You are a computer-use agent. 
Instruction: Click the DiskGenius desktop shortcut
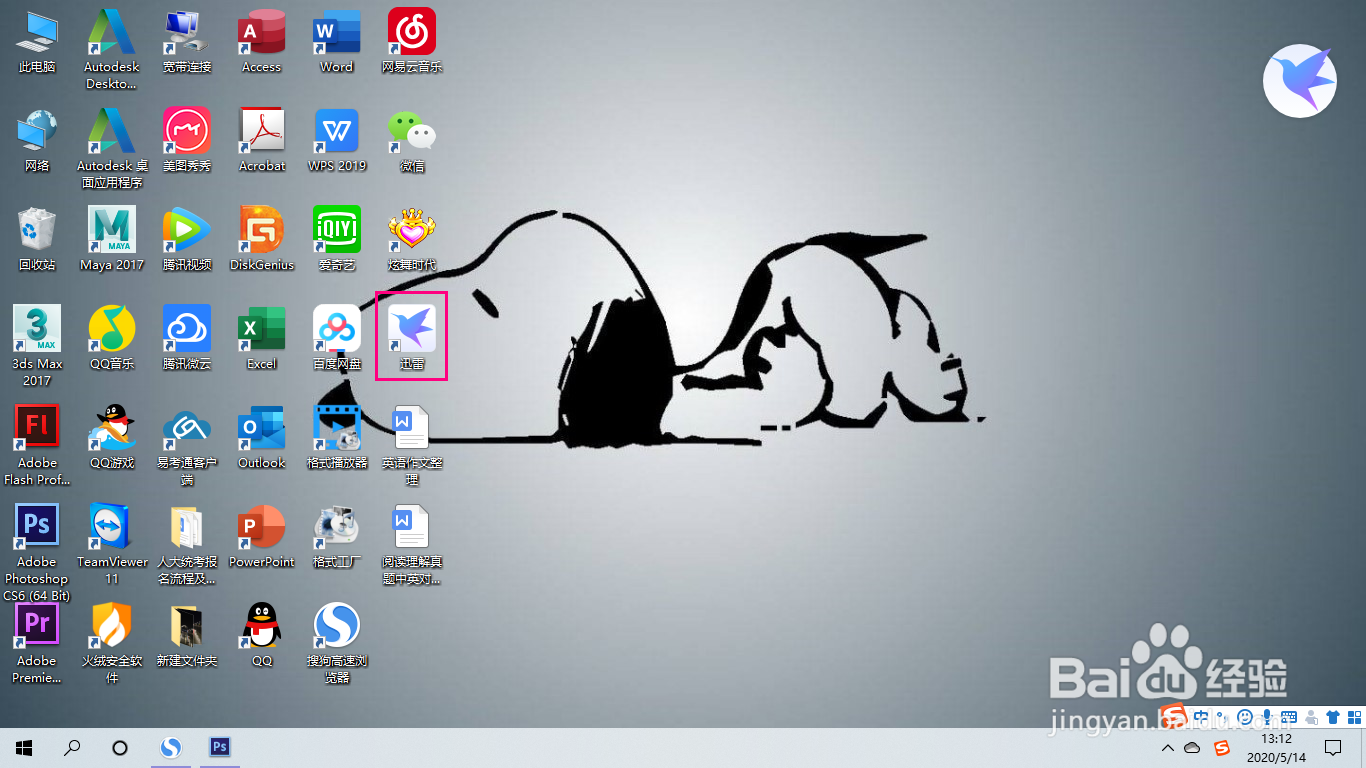(262, 240)
